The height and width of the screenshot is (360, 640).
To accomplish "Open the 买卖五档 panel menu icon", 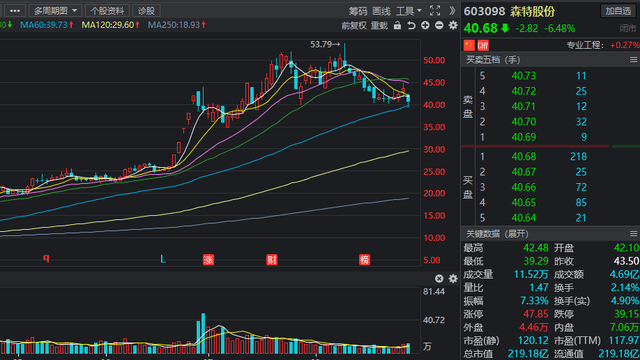I will click(633, 60).
